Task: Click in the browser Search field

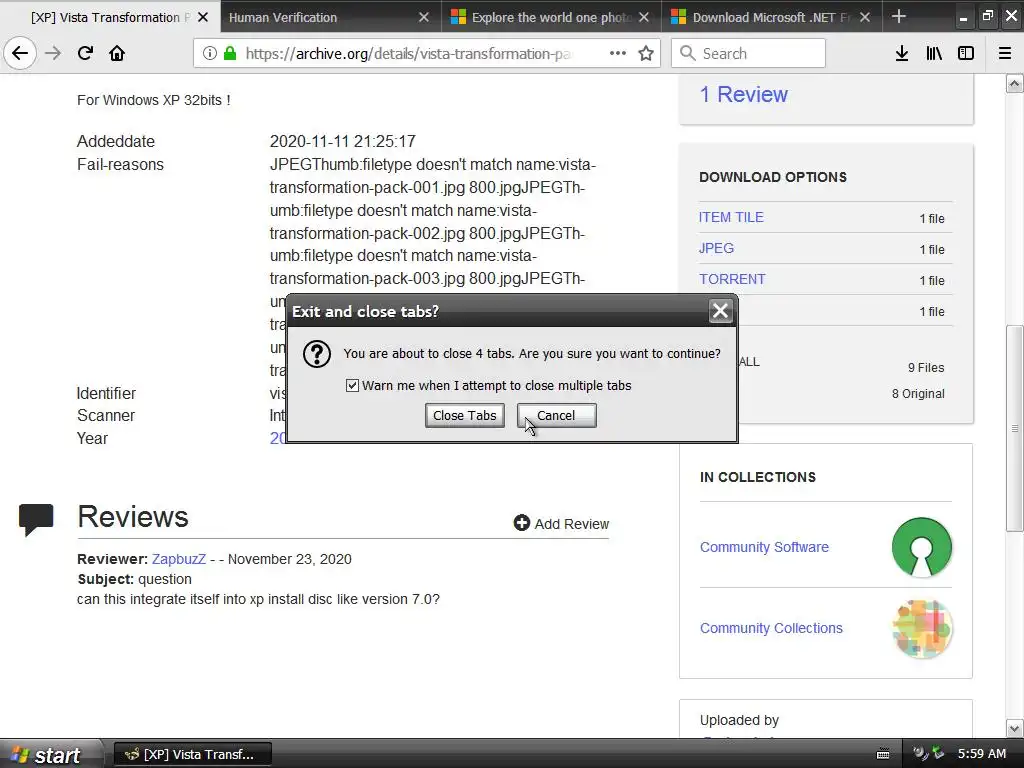Action: click(x=748, y=53)
